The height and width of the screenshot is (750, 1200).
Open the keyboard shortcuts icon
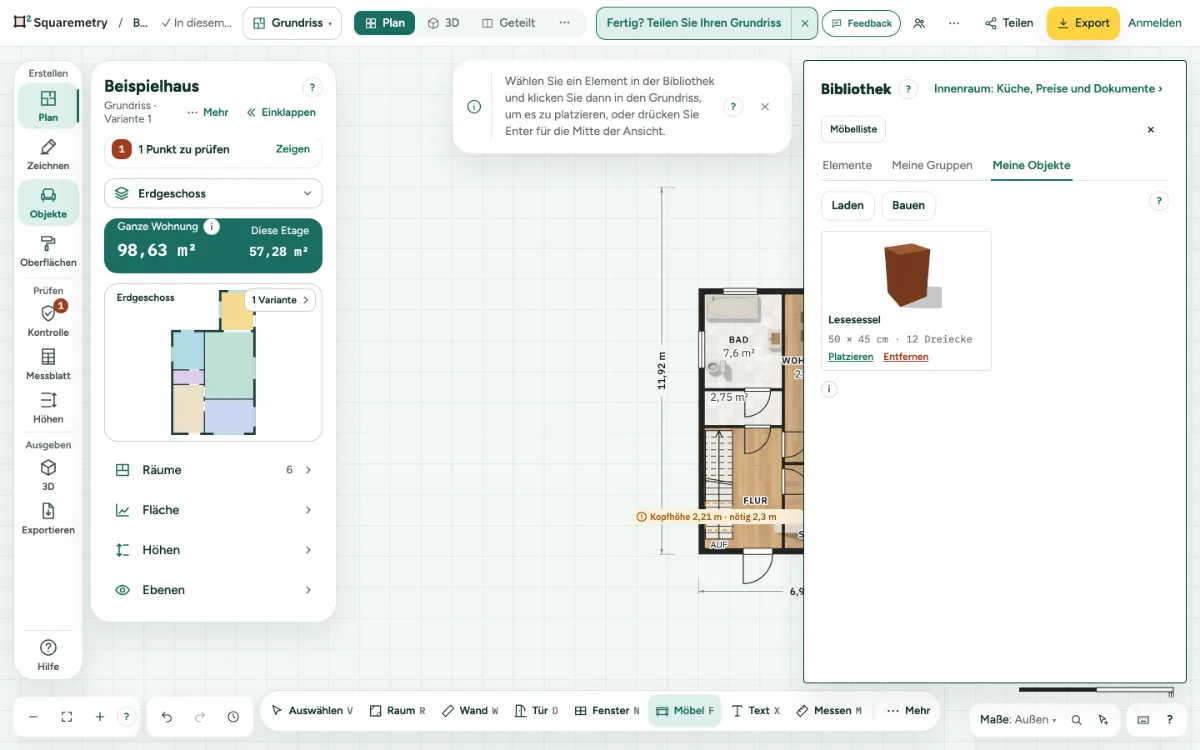coord(1143,719)
